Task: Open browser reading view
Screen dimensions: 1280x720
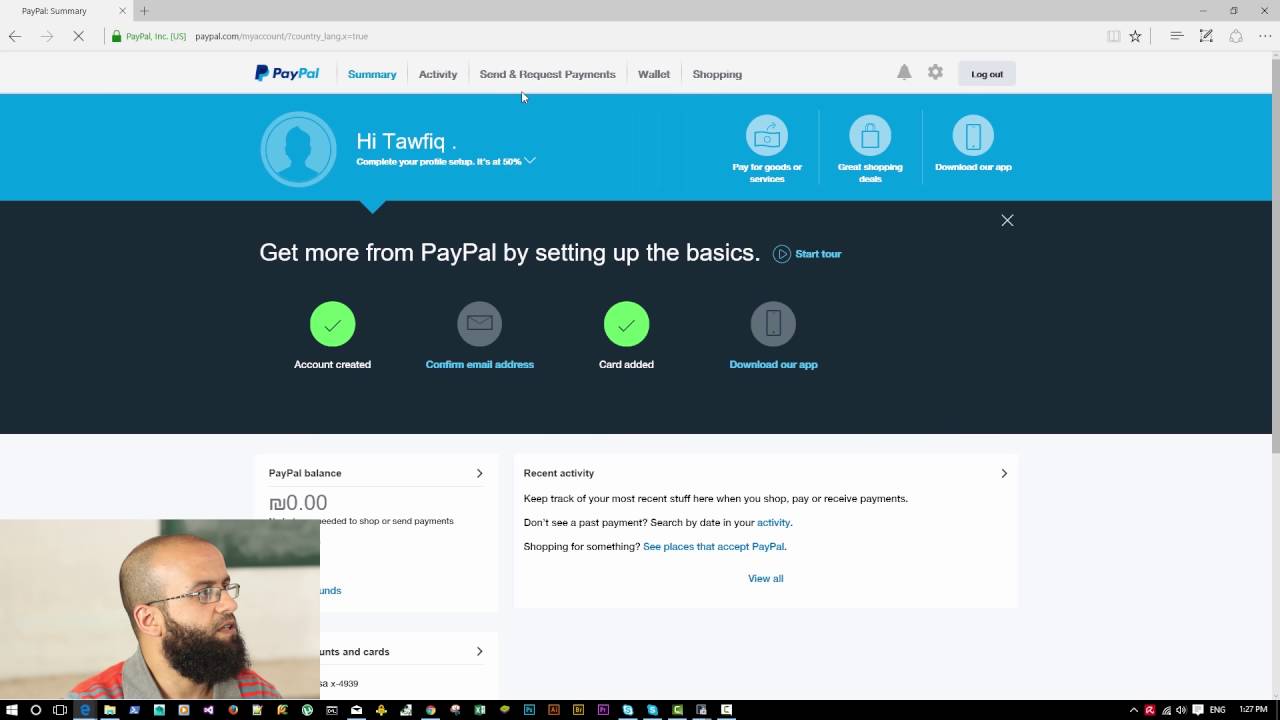Action: pyautogui.click(x=1113, y=36)
